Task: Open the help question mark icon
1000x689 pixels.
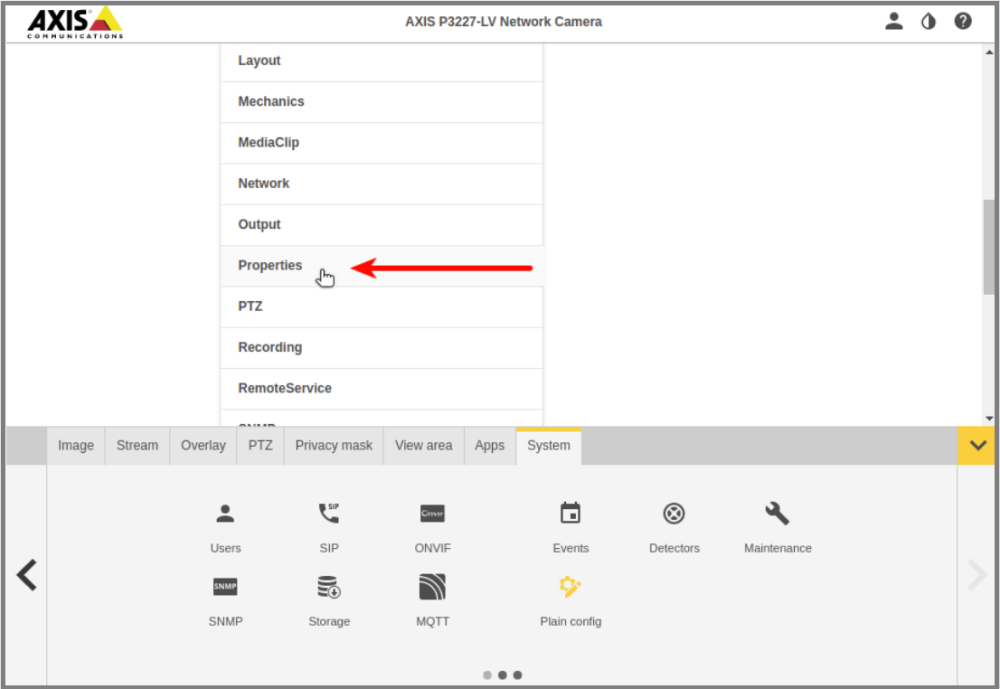Action: (963, 21)
